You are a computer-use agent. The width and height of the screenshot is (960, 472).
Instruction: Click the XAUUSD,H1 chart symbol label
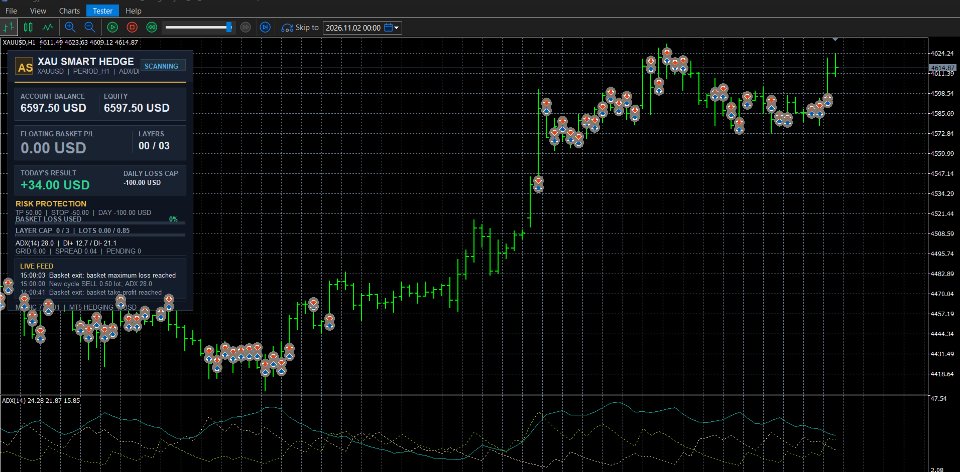[x=18, y=42]
